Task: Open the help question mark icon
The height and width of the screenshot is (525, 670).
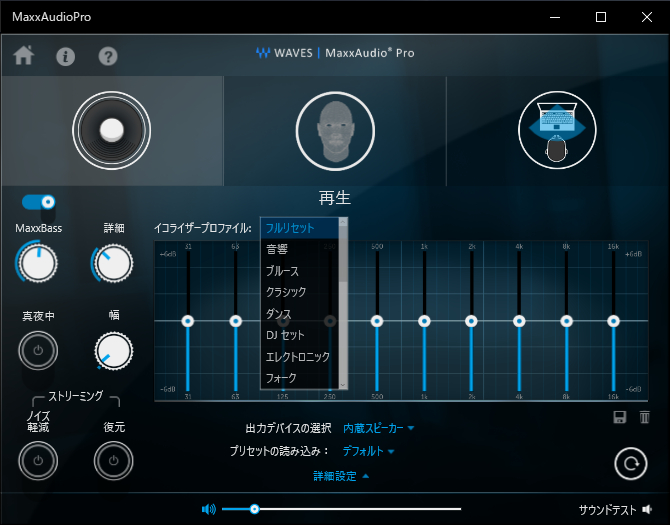Action: point(108,56)
